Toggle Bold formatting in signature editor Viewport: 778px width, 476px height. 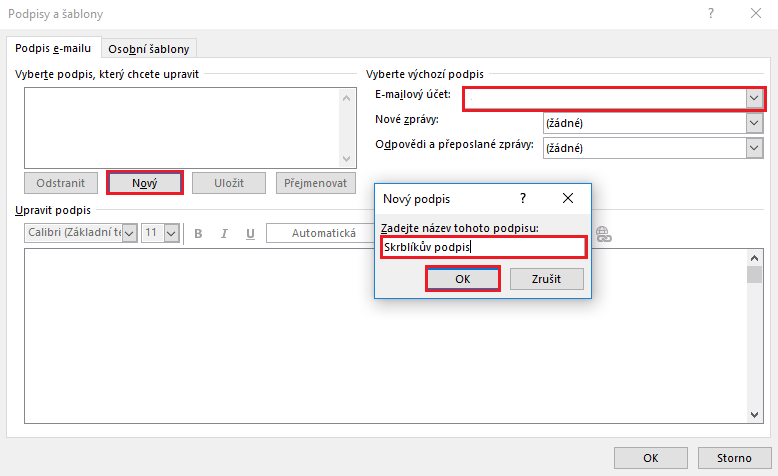198,233
